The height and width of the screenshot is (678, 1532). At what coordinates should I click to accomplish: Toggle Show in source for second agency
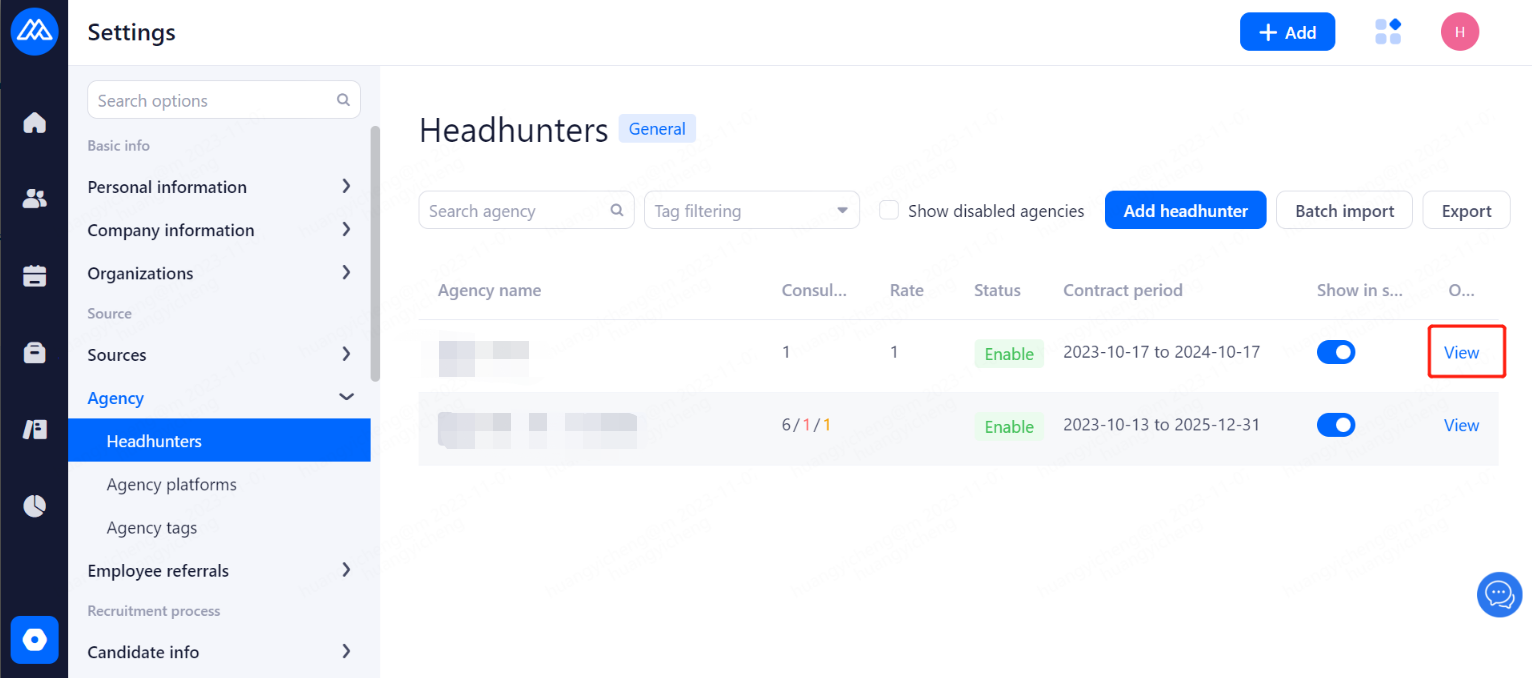[1336, 425]
